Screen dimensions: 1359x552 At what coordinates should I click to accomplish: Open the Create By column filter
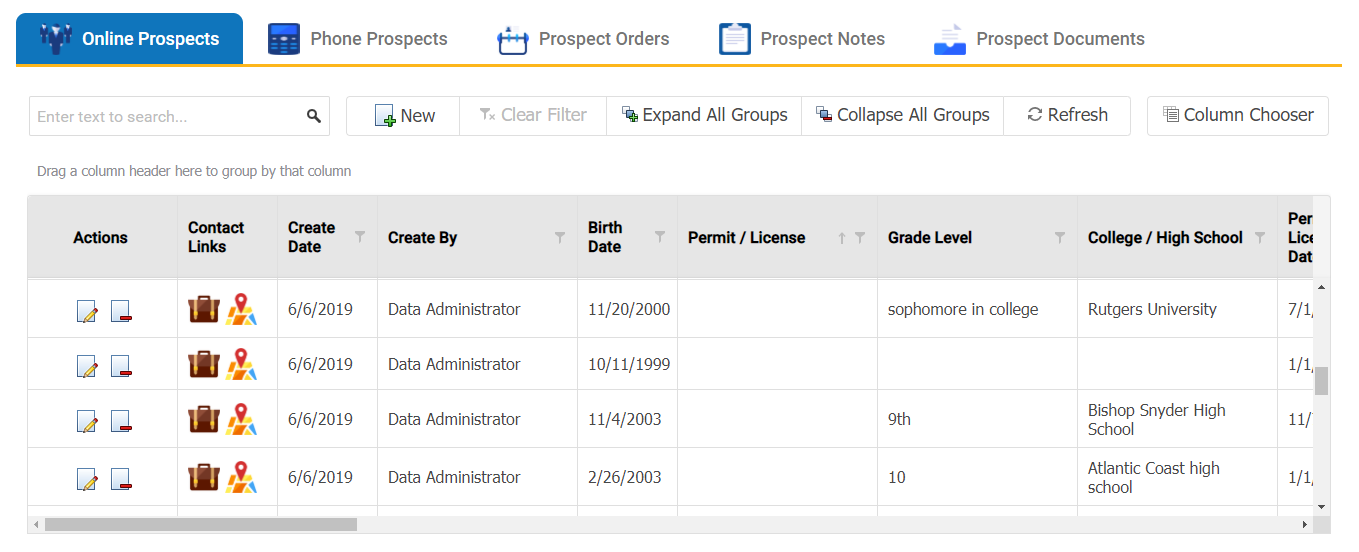[560, 237]
